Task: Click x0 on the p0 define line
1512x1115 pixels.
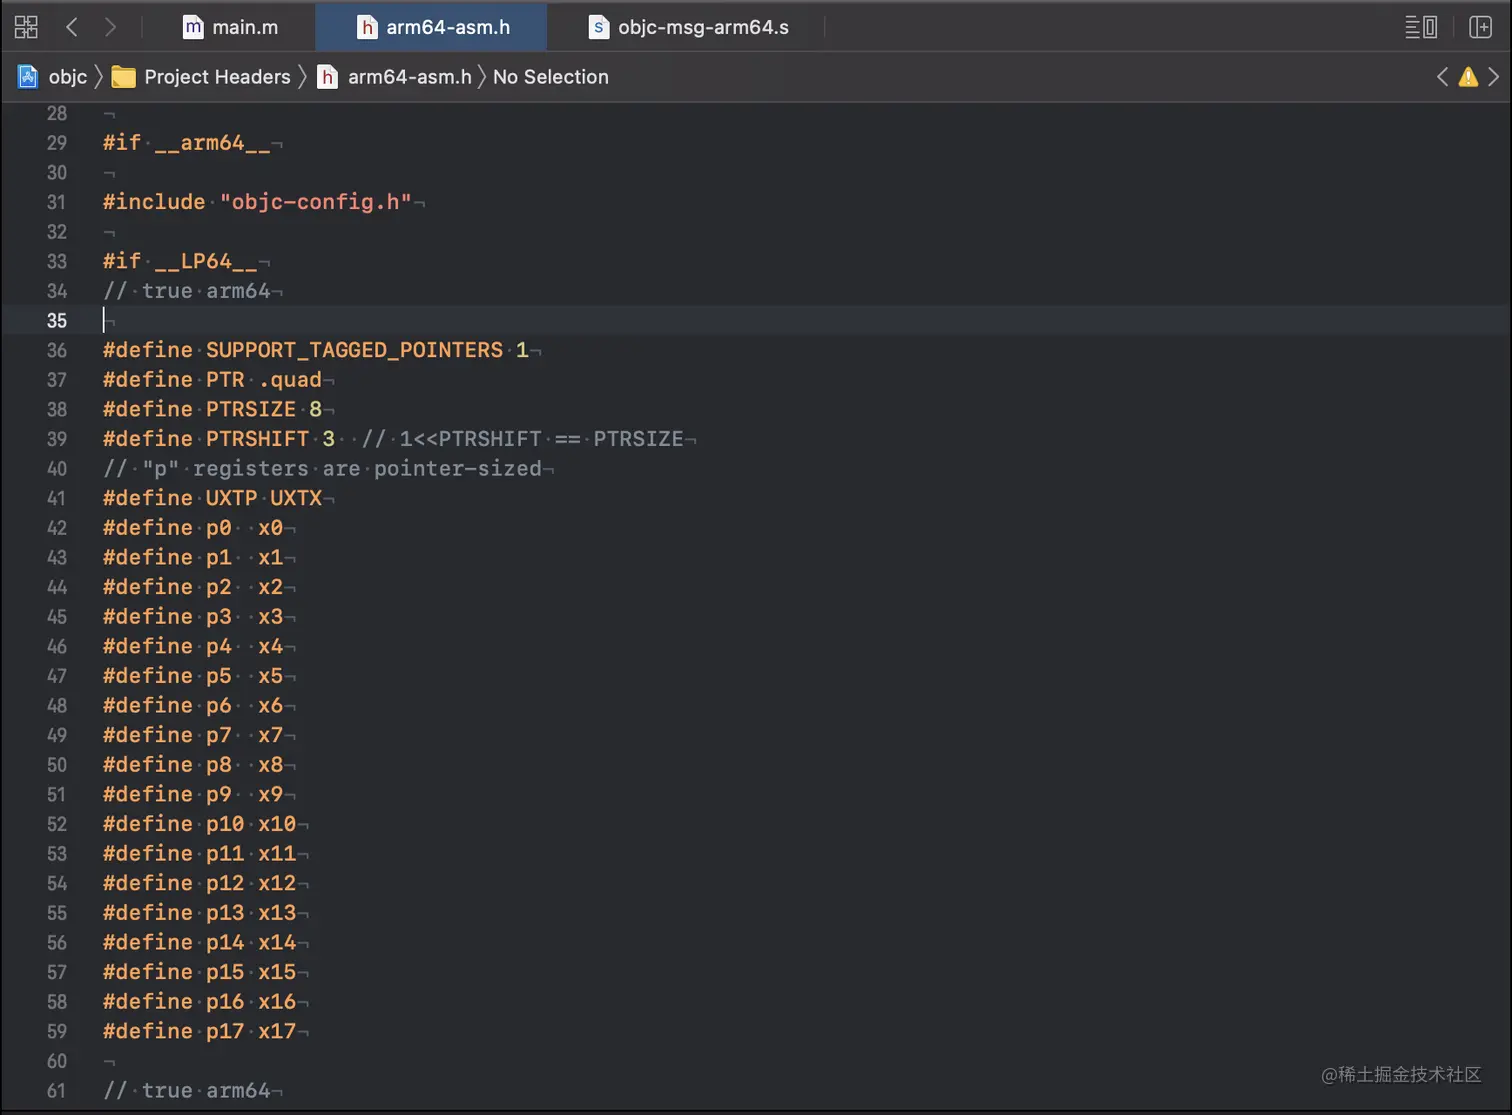Action: click(270, 528)
